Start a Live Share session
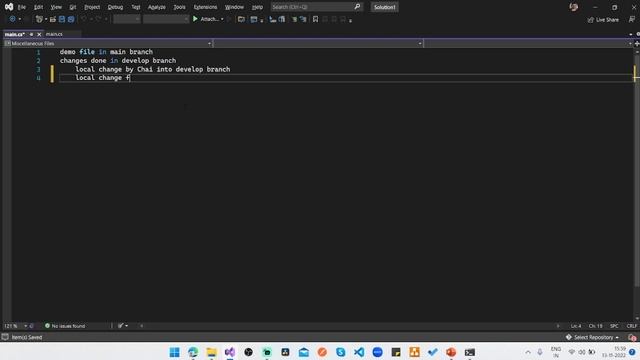Image resolution: width=640 pixels, height=360 pixels. click(603, 20)
